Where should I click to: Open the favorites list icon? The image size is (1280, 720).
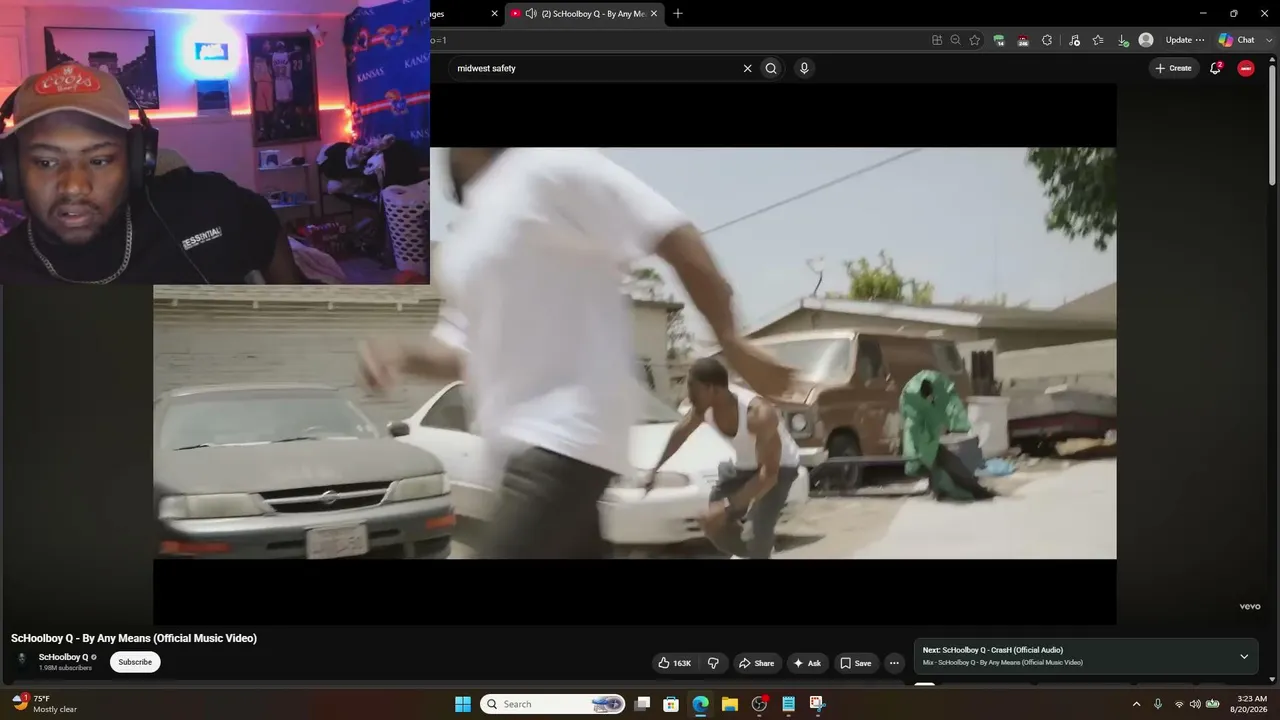pyautogui.click(x=1098, y=40)
